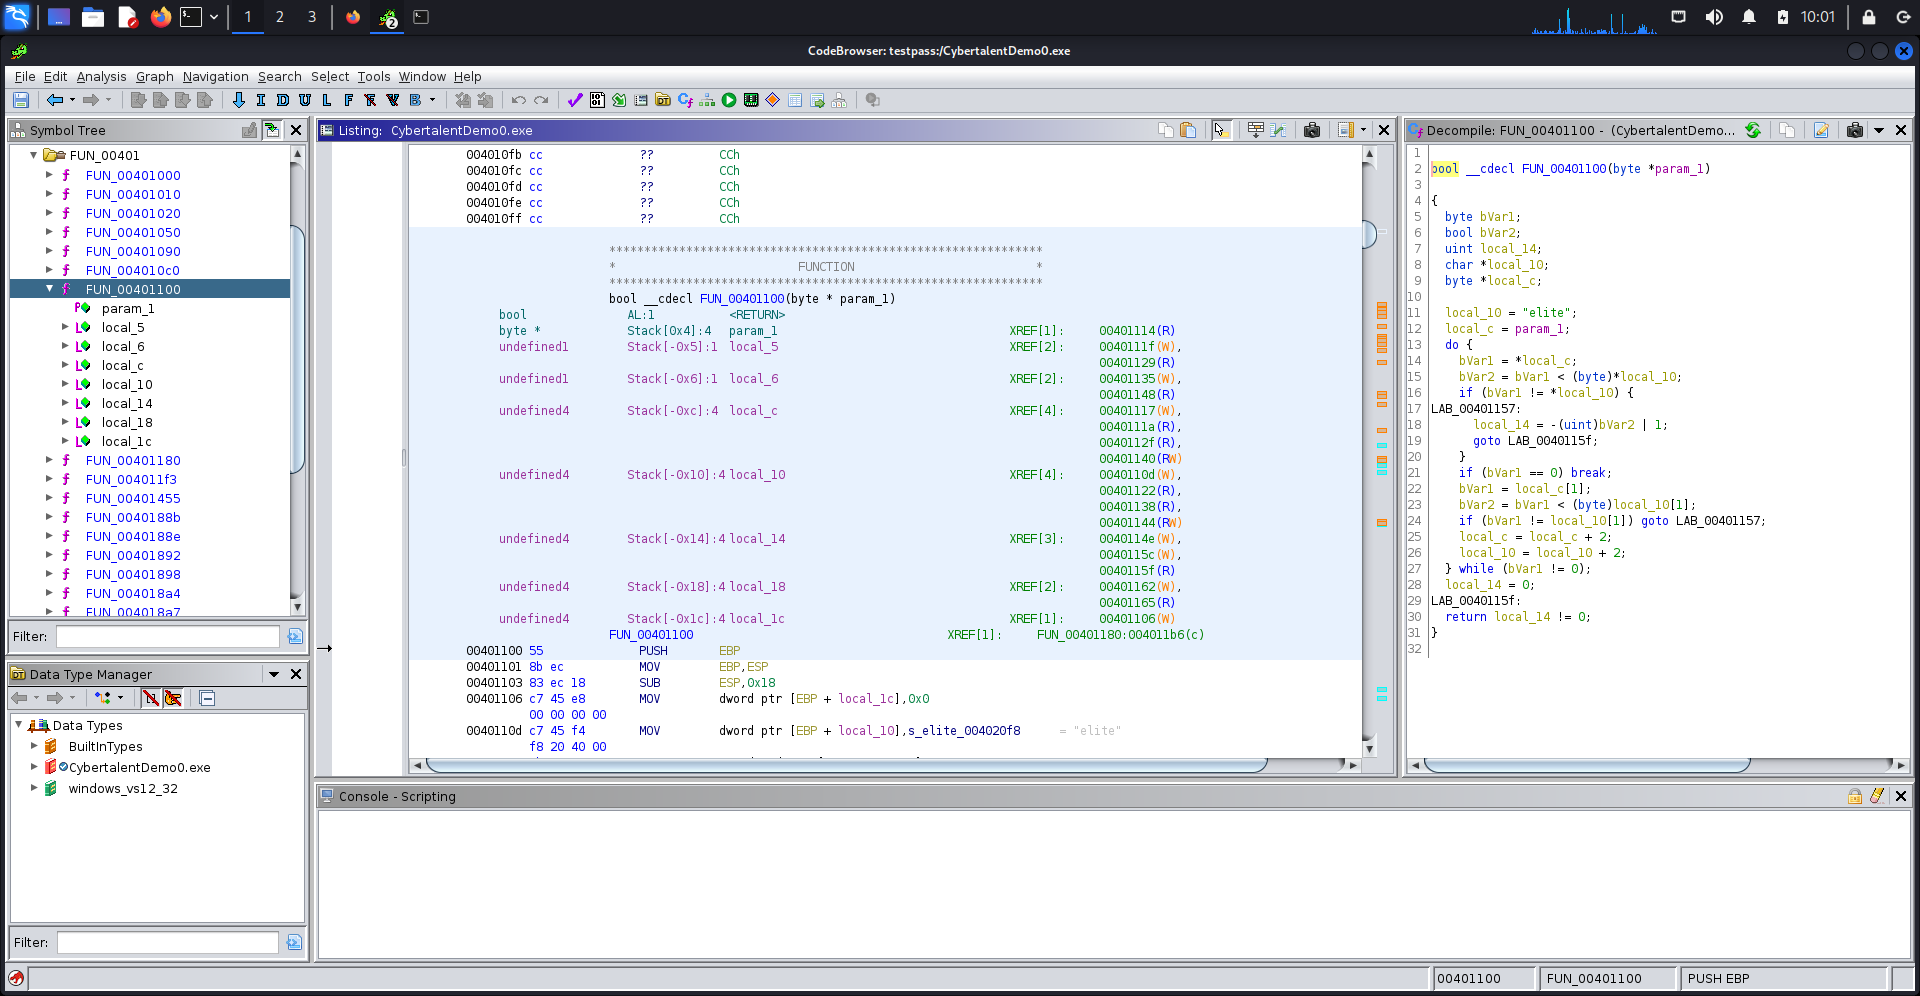Open the Decompile panel menu dropdown arrow
The height and width of the screenshot is (996, 1920).
1879,130
